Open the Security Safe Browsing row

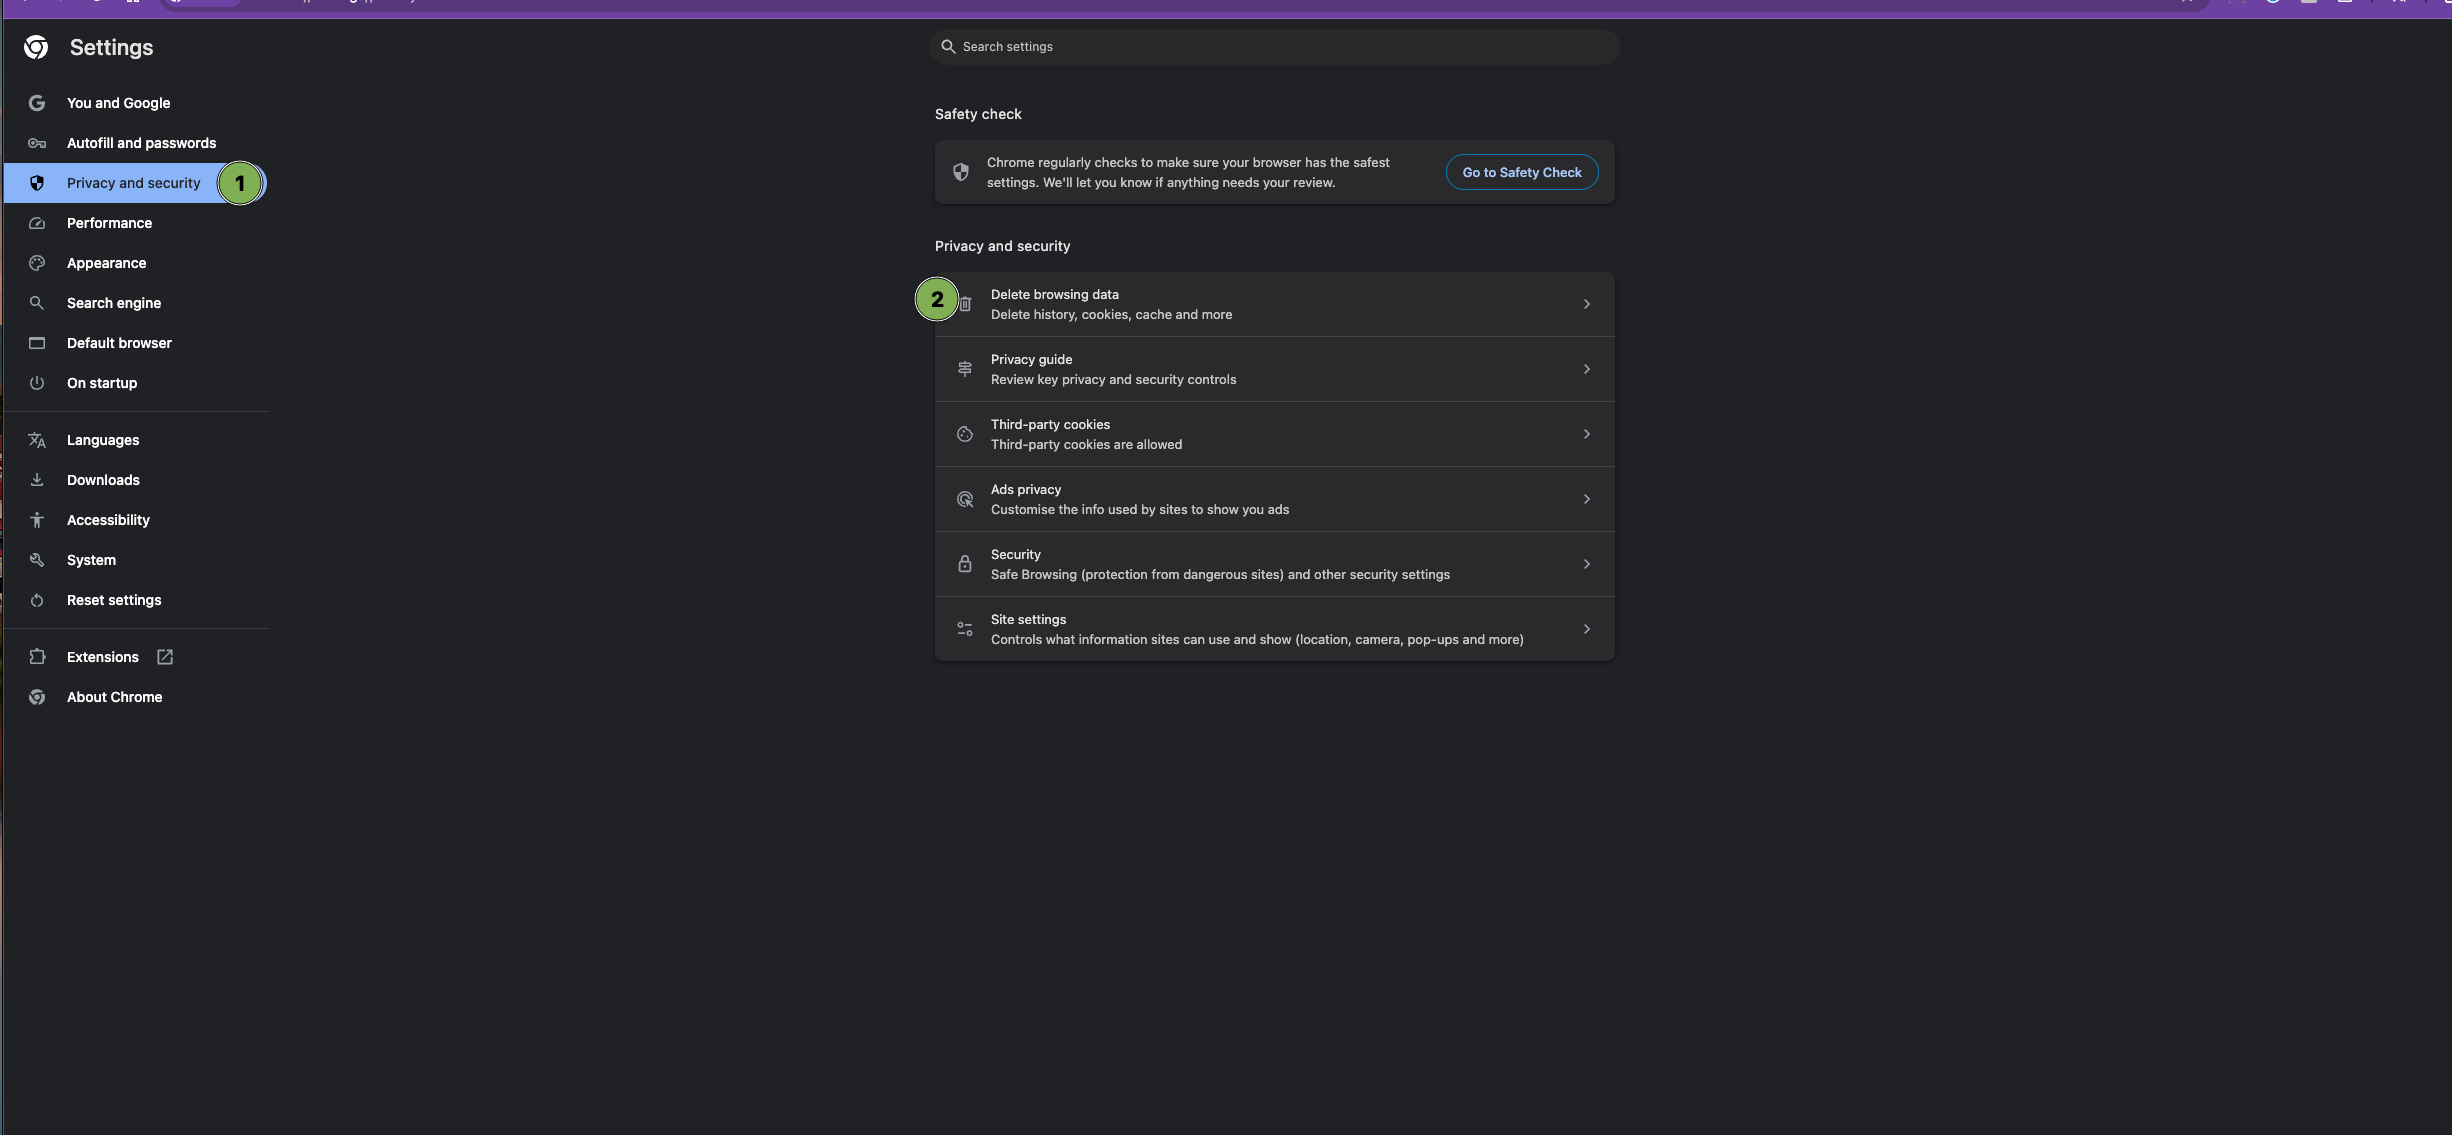tap(1275, 564)
